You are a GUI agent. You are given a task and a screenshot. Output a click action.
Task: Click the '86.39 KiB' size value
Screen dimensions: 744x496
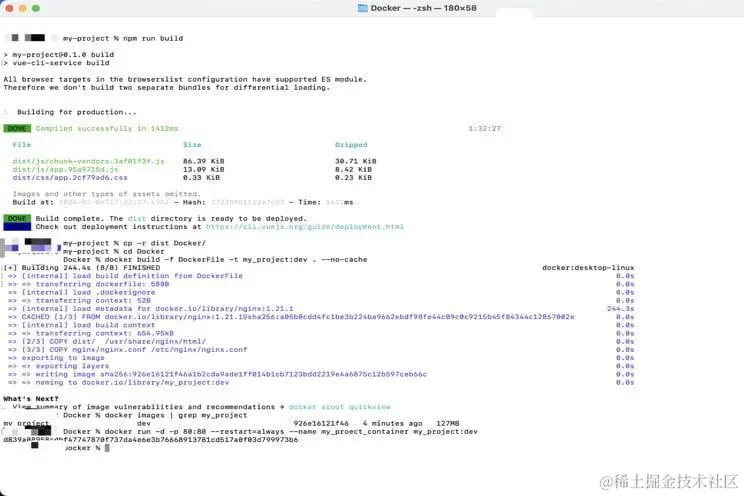204,161
